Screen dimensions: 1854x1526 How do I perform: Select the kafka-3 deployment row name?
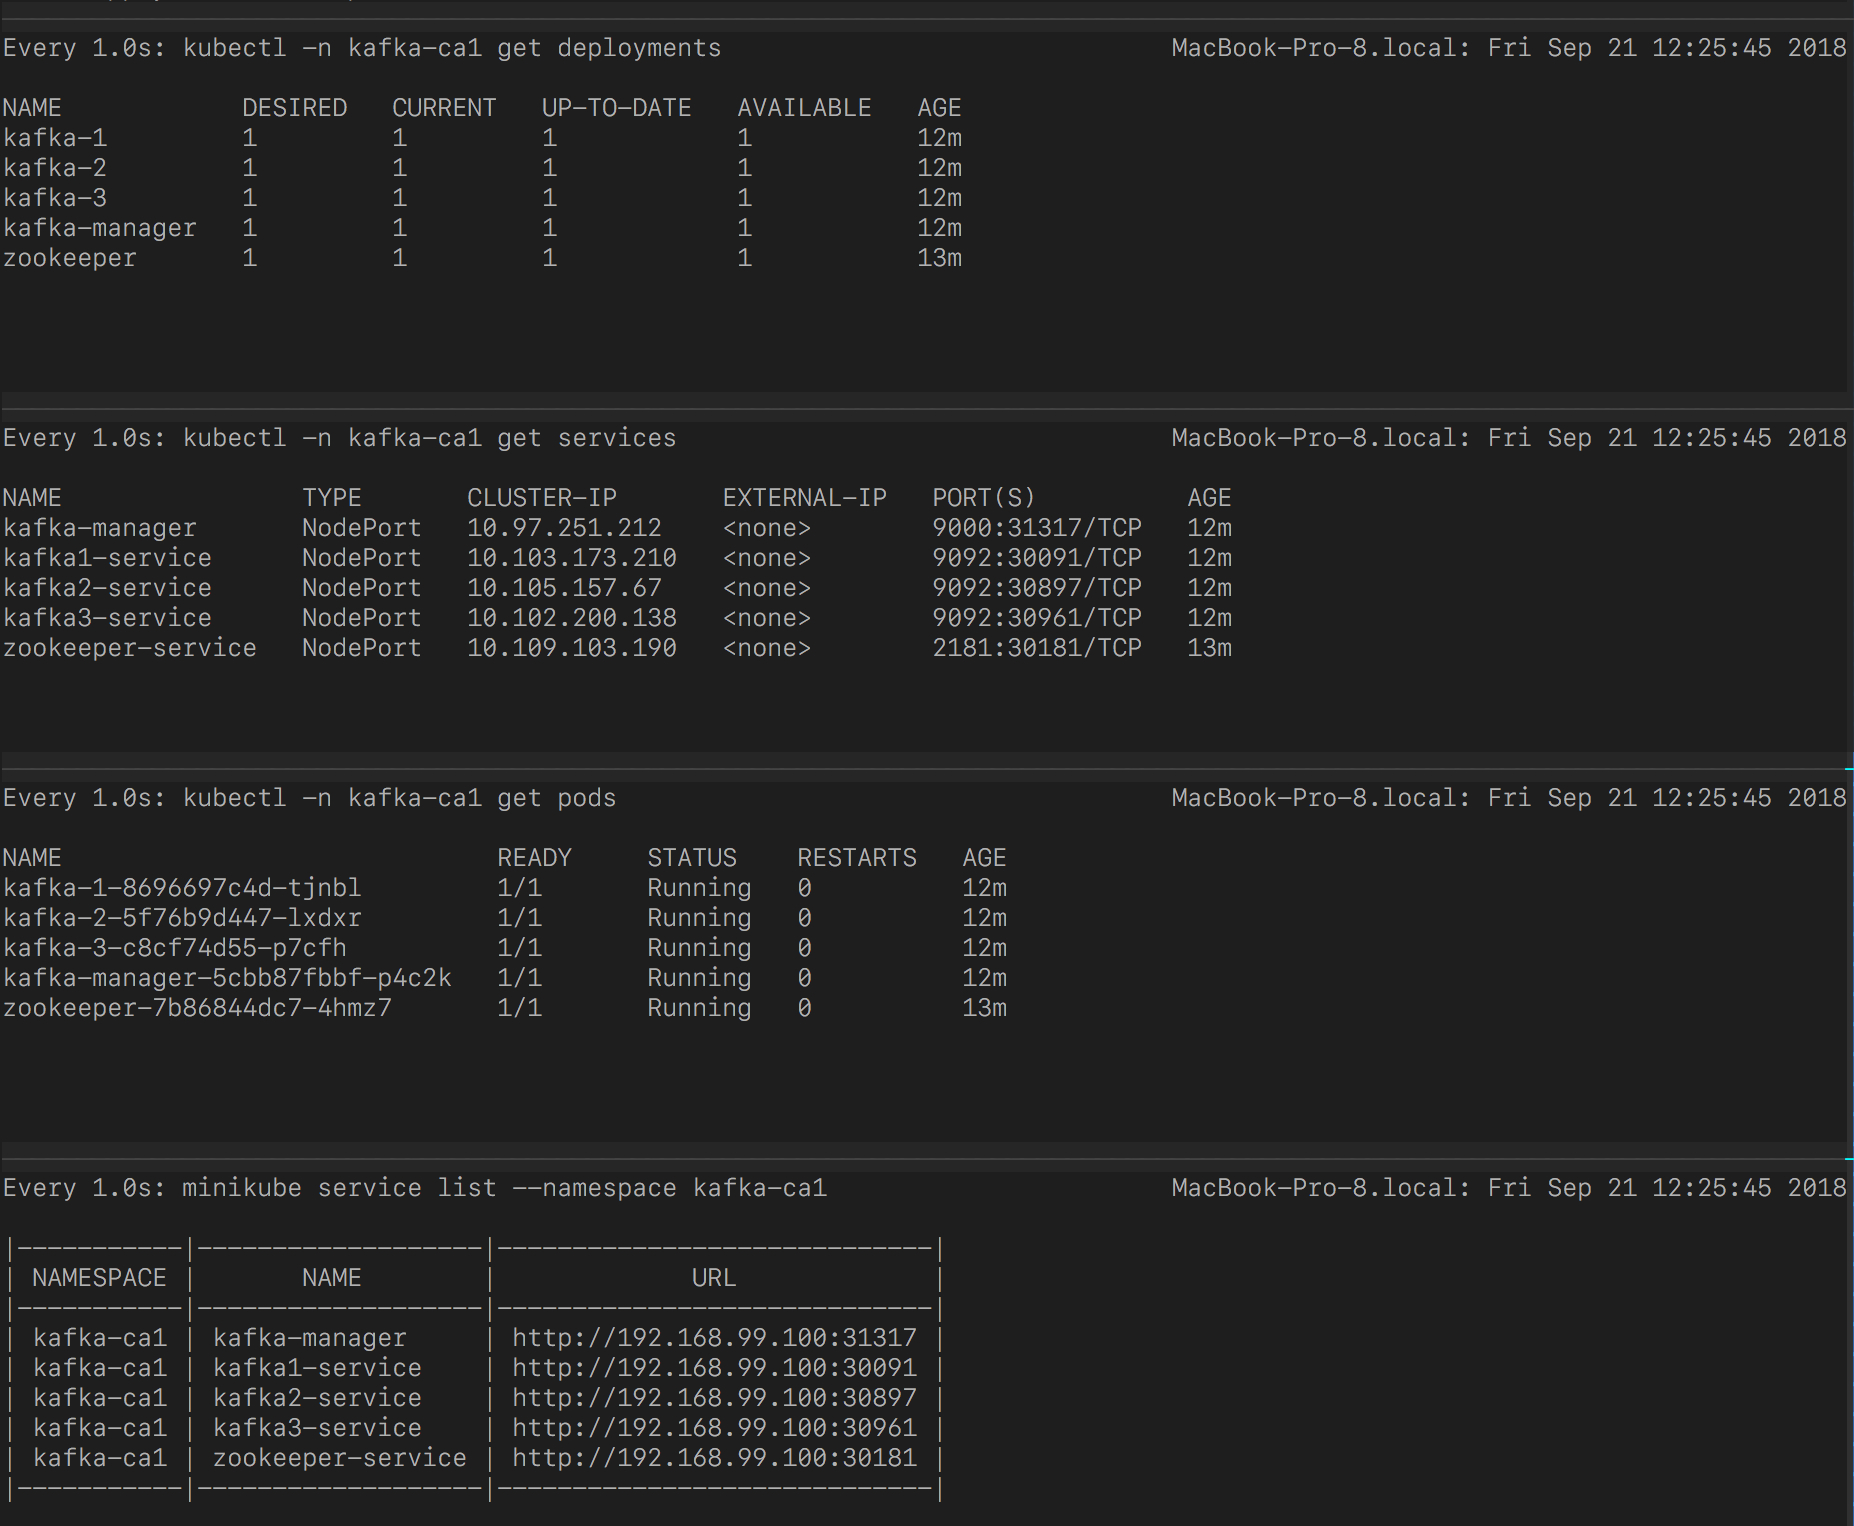pos(55,198)
